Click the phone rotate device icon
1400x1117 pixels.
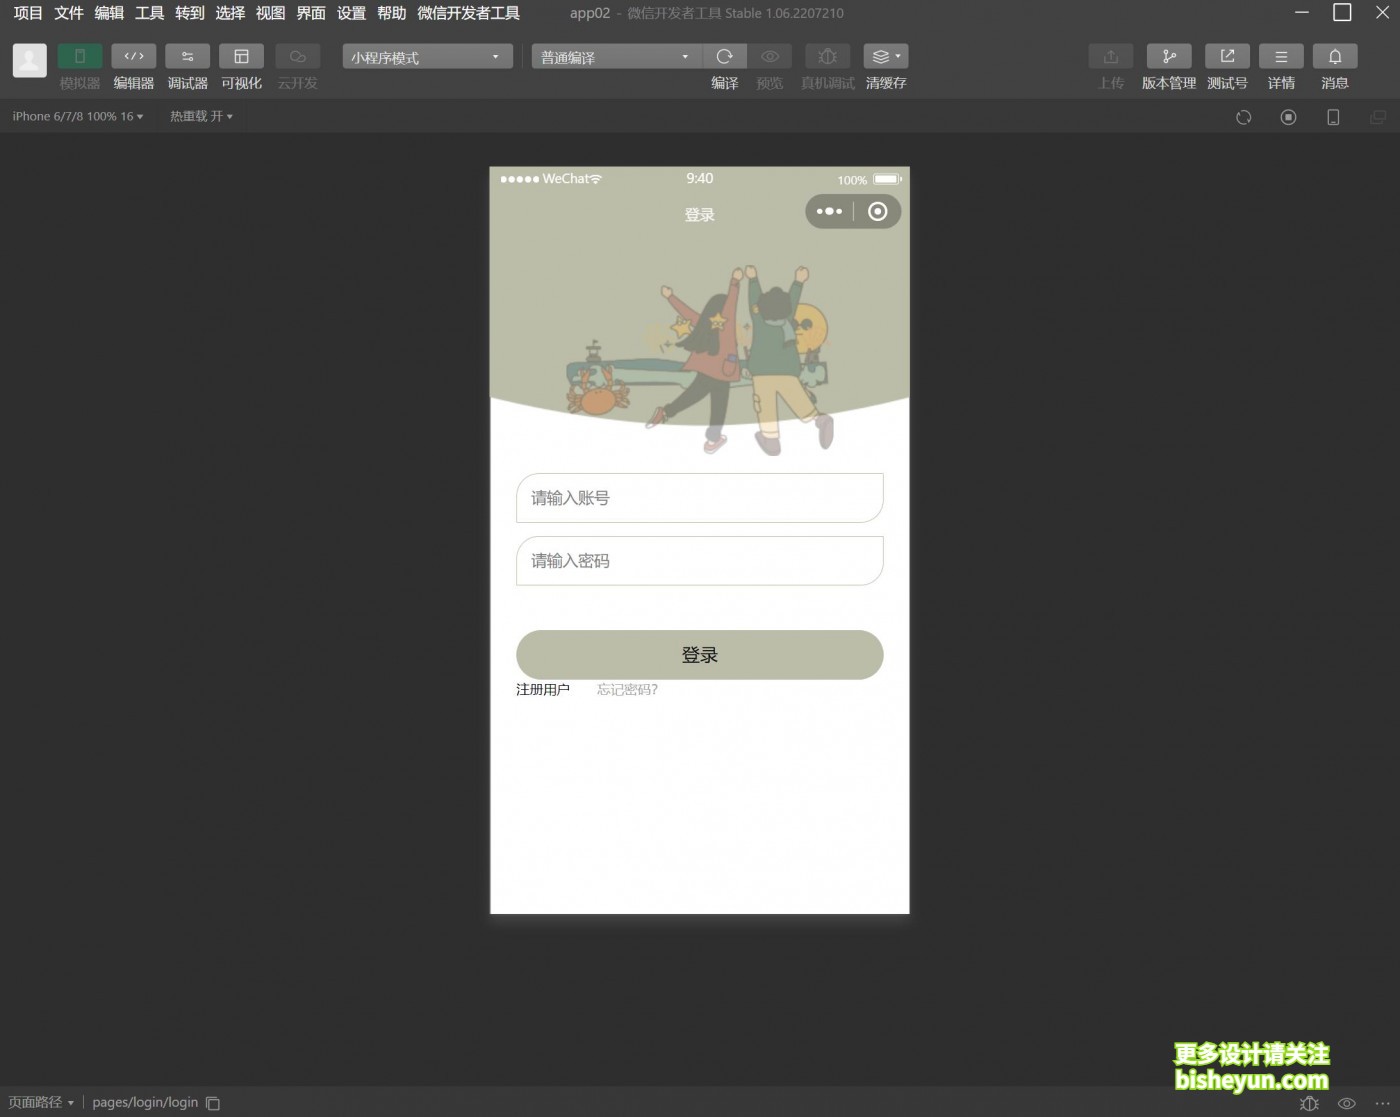[1333, 117]
